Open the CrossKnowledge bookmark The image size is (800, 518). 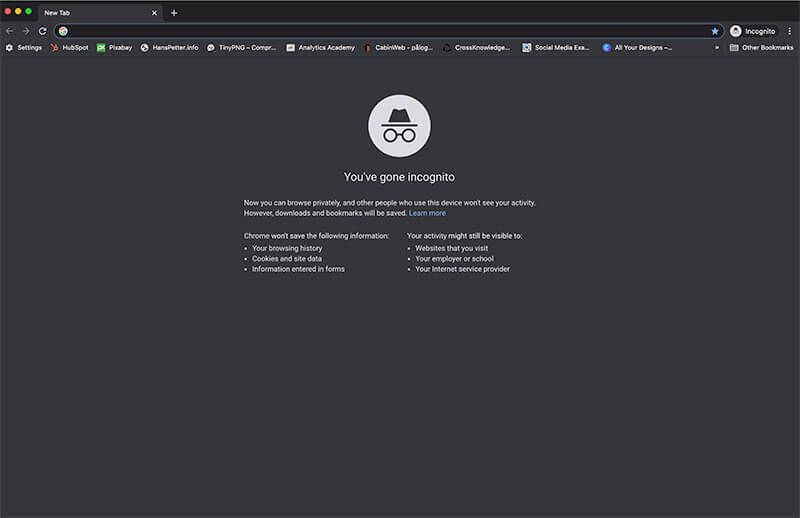pos(477,47)
